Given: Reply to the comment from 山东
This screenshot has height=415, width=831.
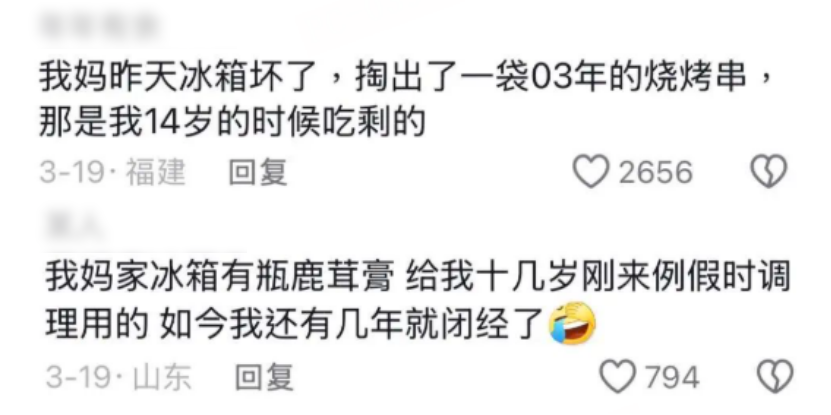Looking at the screenshot, I should [x=264, y=377].
